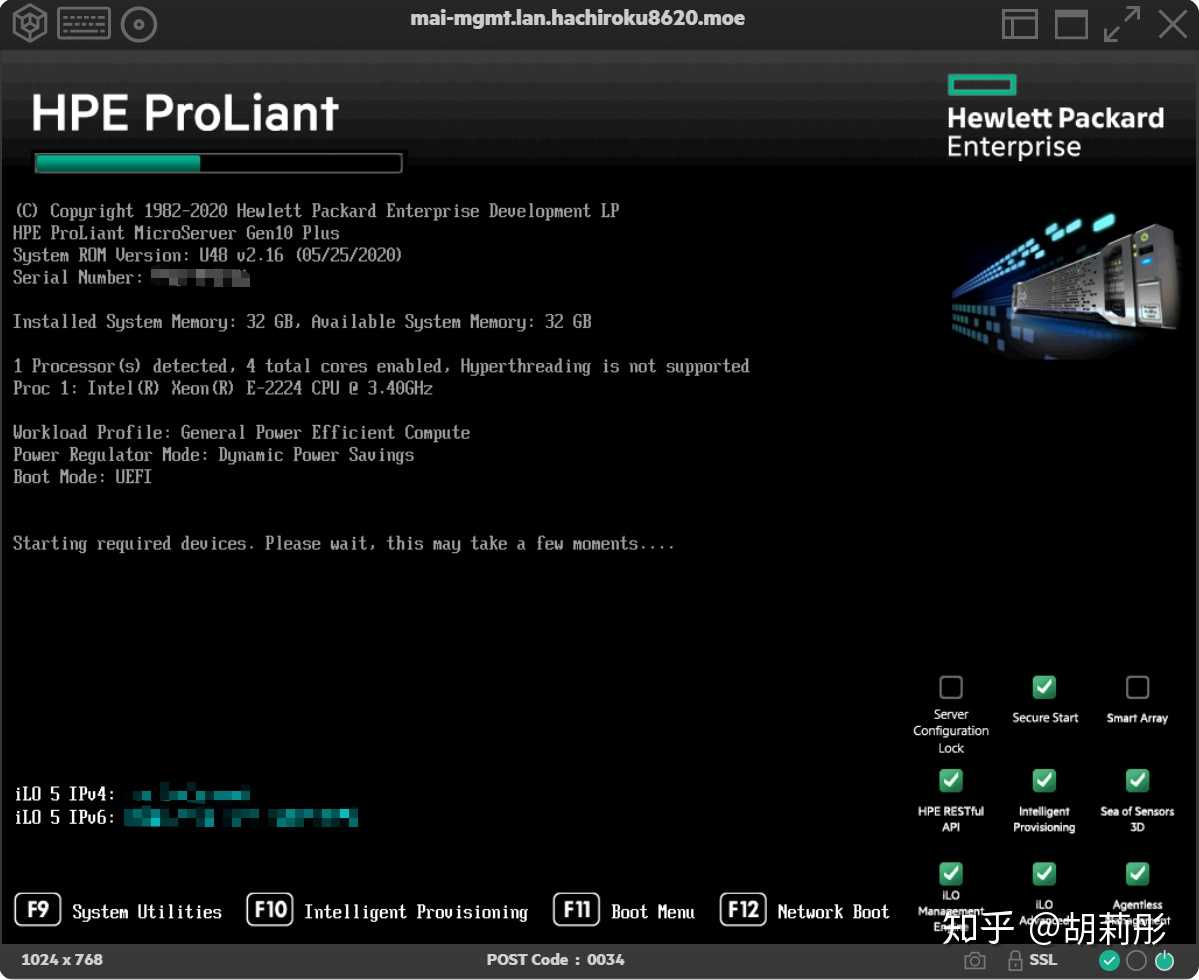Viewport: 1199px width, 980px height.
Task: Click the Power Regulator Mode line
Action: (x=213, y=455)
